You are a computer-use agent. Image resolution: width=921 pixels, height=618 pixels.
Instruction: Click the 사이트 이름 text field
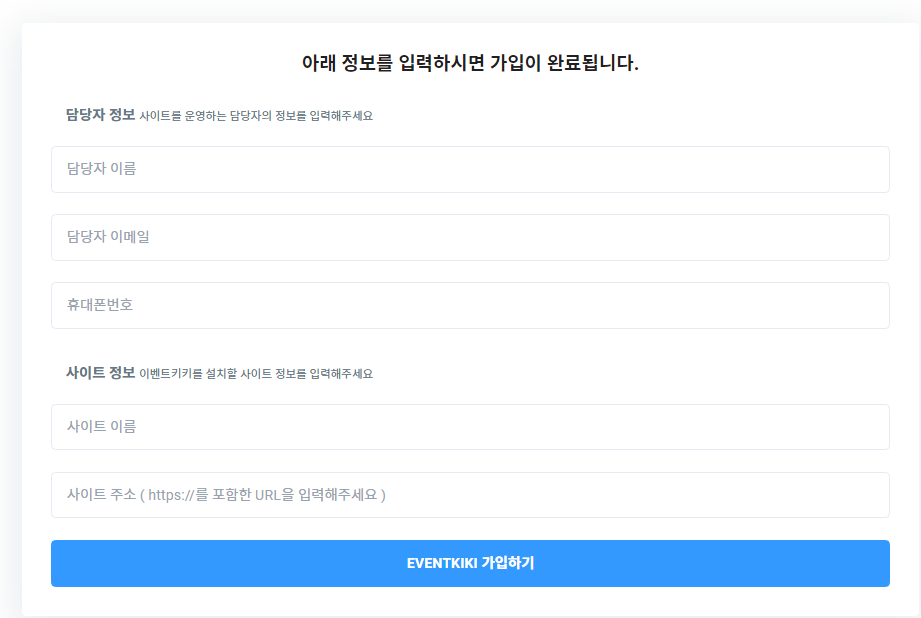coord(470,427)
